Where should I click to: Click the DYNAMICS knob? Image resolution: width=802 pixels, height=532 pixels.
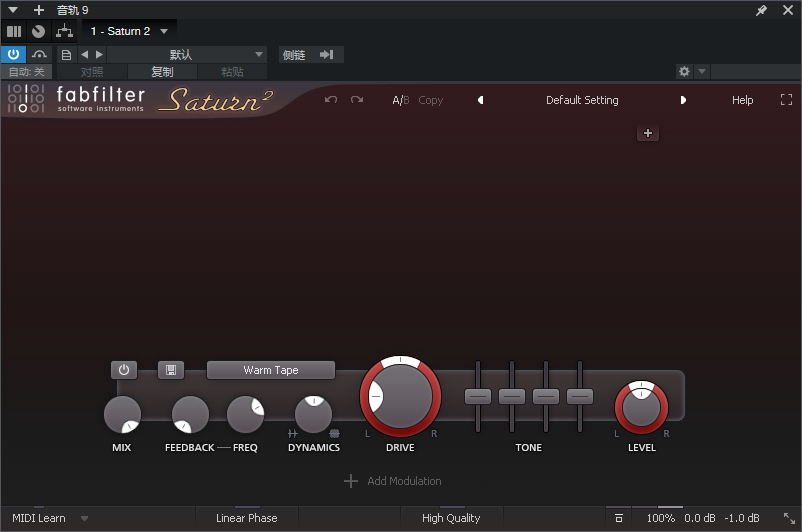coord(314,414)
